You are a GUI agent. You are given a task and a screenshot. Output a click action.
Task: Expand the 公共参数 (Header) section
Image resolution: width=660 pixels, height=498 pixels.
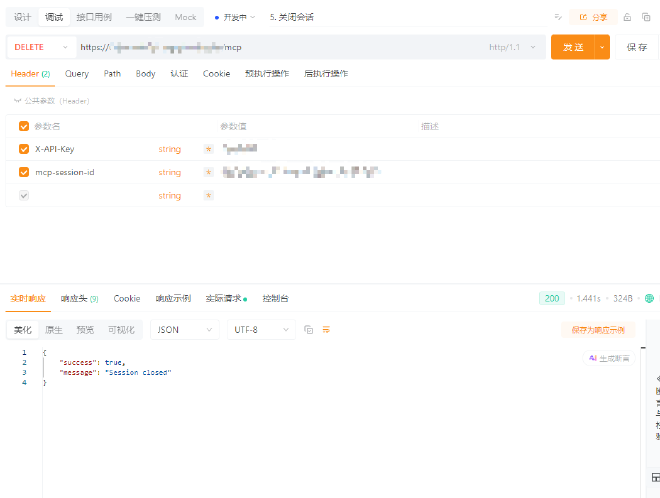[x=50, y=101]
